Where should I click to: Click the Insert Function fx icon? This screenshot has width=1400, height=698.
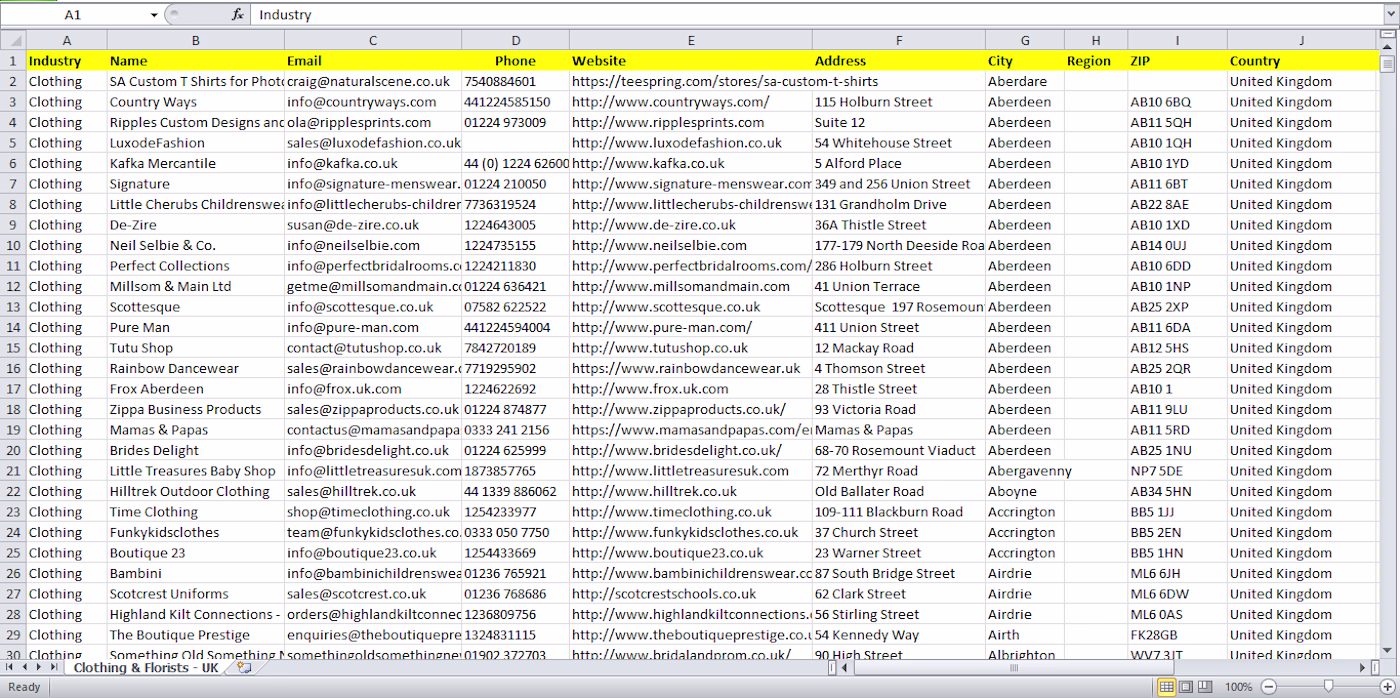click(237, 15)
